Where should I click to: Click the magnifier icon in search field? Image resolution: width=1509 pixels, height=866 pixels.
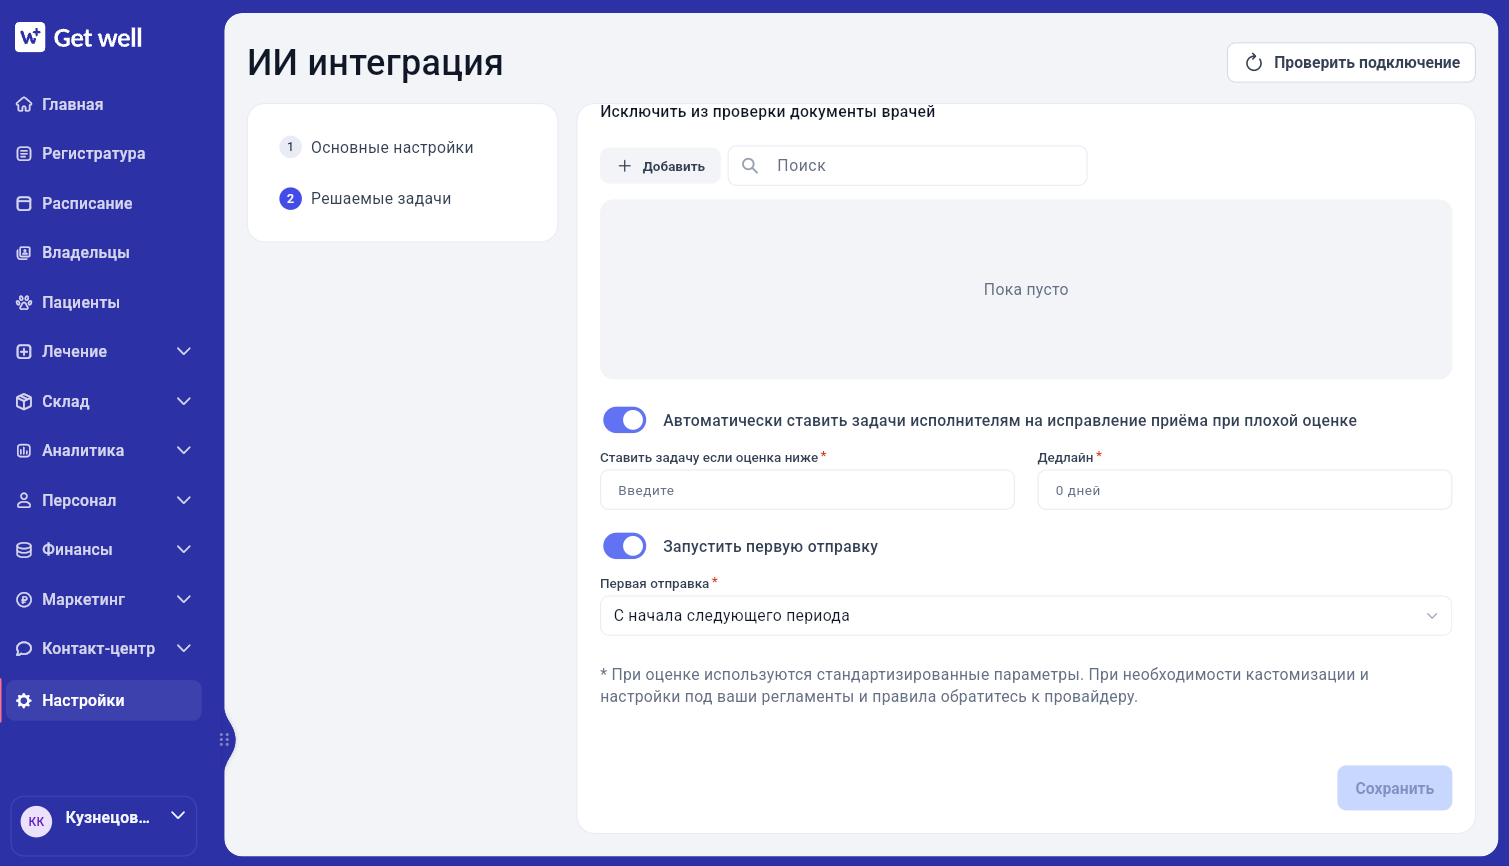click(750, 166)
